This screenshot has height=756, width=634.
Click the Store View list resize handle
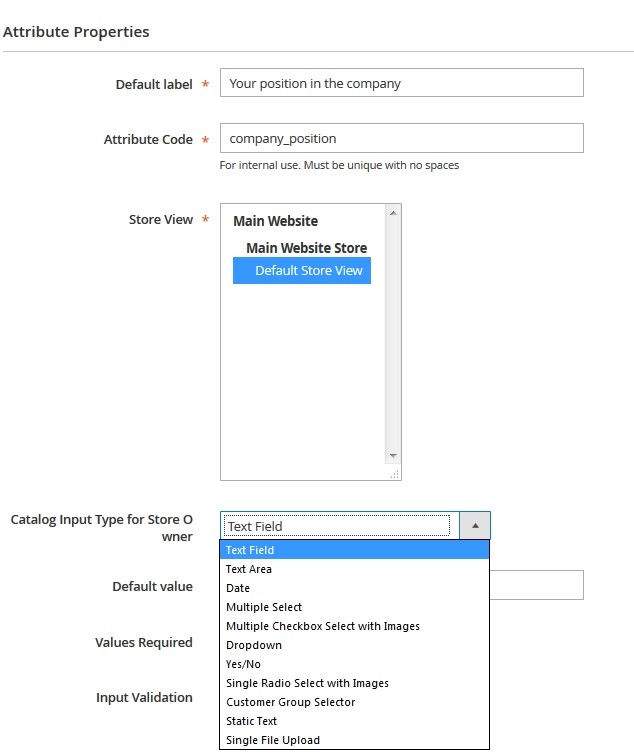pos(394,474)
